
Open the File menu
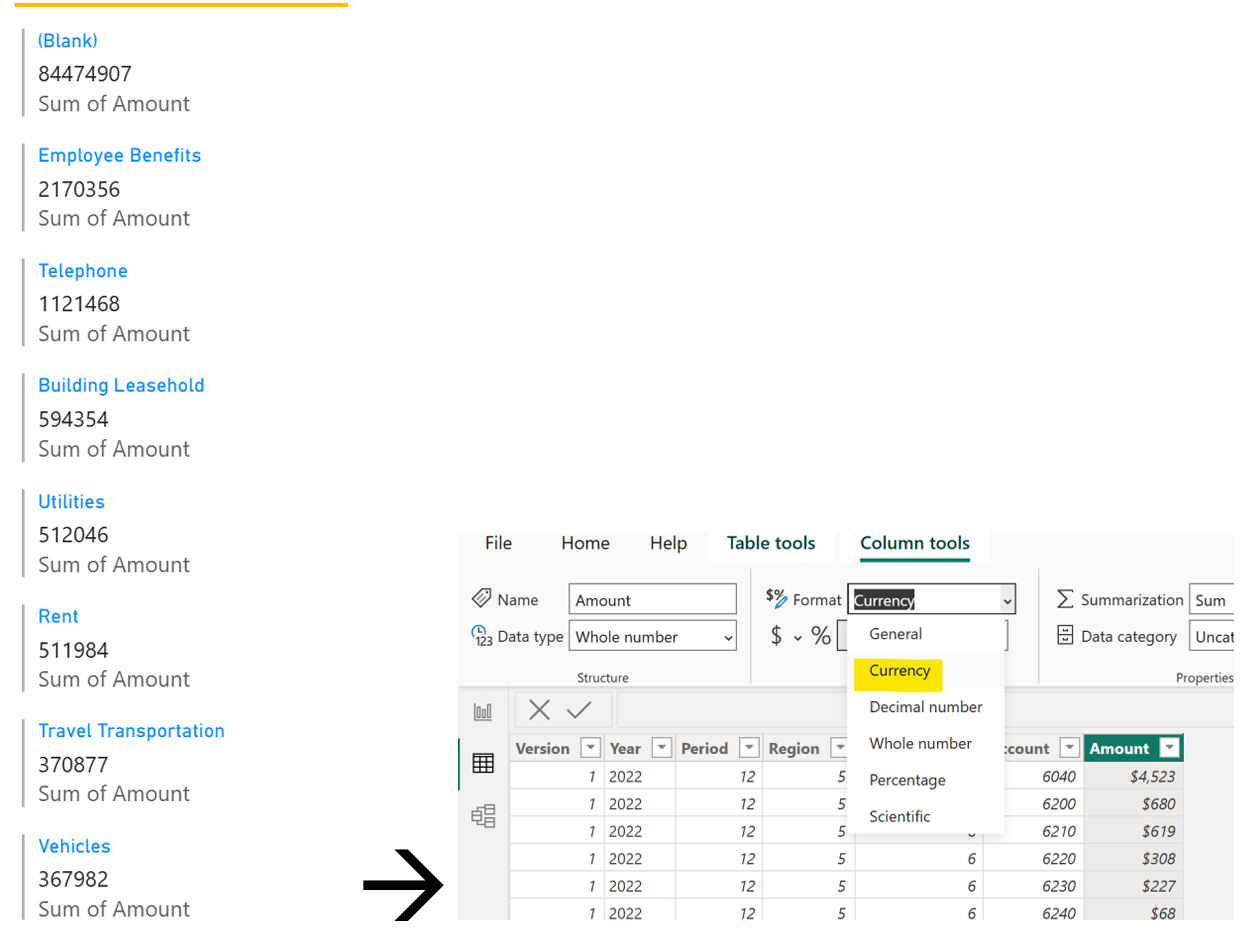pyautogui.click(x=498, y=543)
